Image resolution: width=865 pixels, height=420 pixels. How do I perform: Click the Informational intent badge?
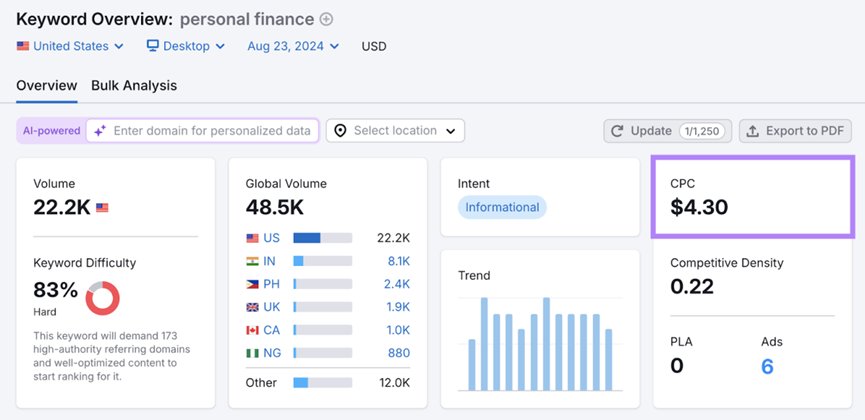click(x=502, y=207)
